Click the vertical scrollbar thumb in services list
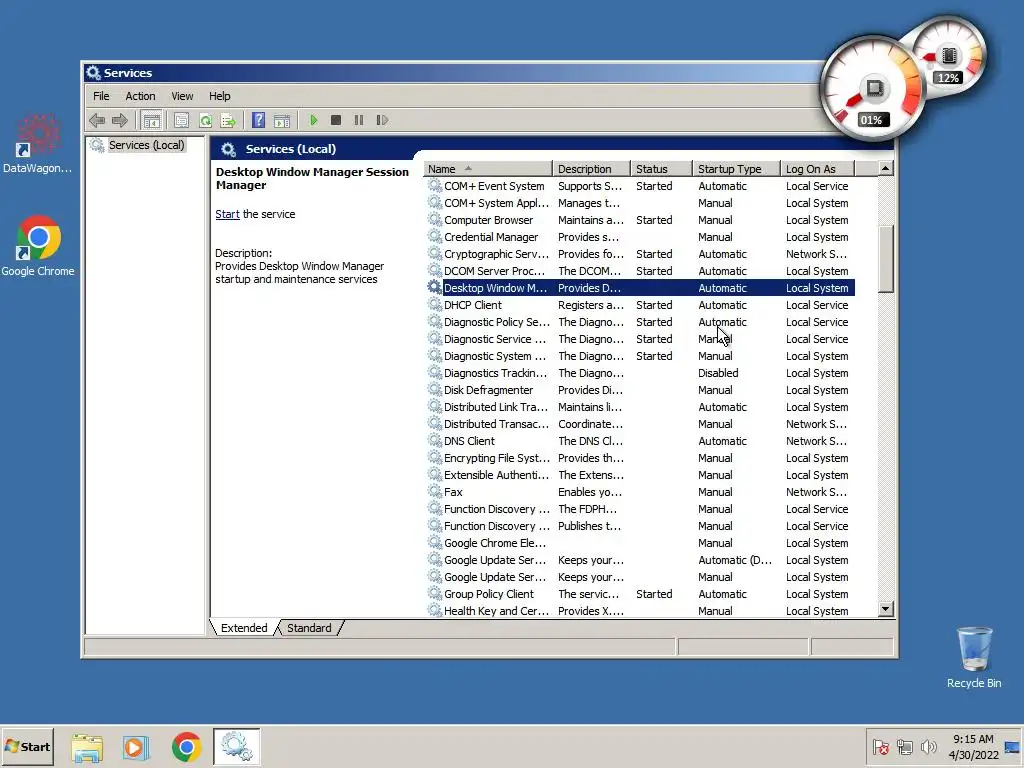1024x768 pixels. pos(885,260)
